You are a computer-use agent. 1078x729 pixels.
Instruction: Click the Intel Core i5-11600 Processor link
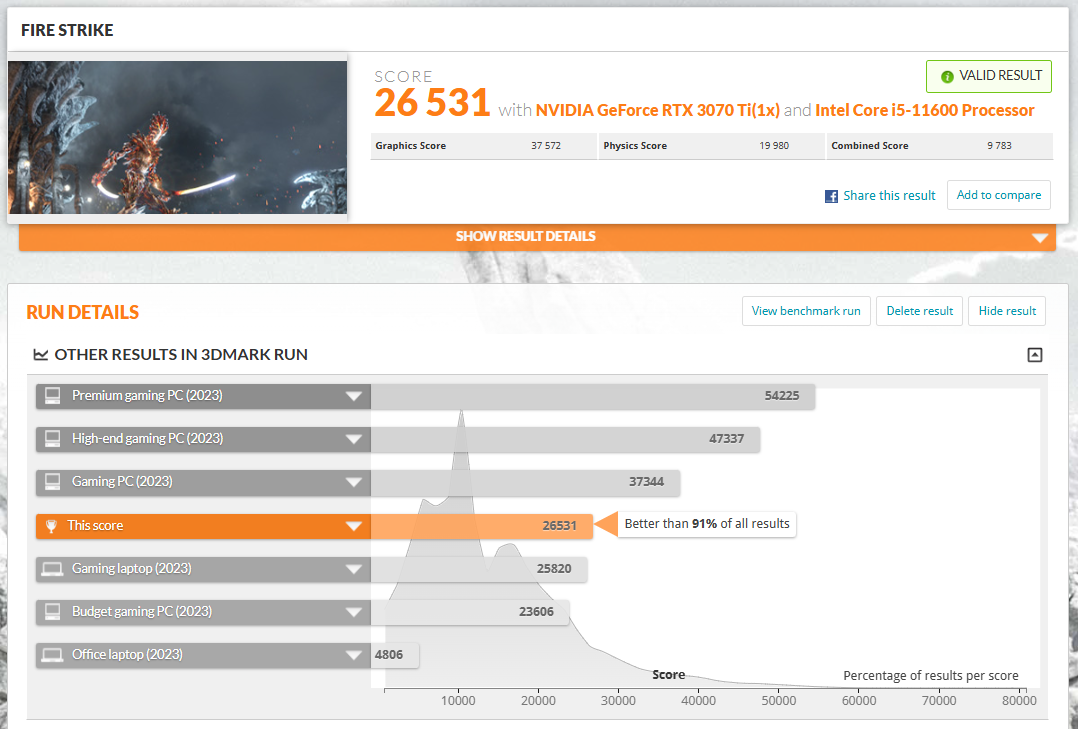click(x=925, y=111)
